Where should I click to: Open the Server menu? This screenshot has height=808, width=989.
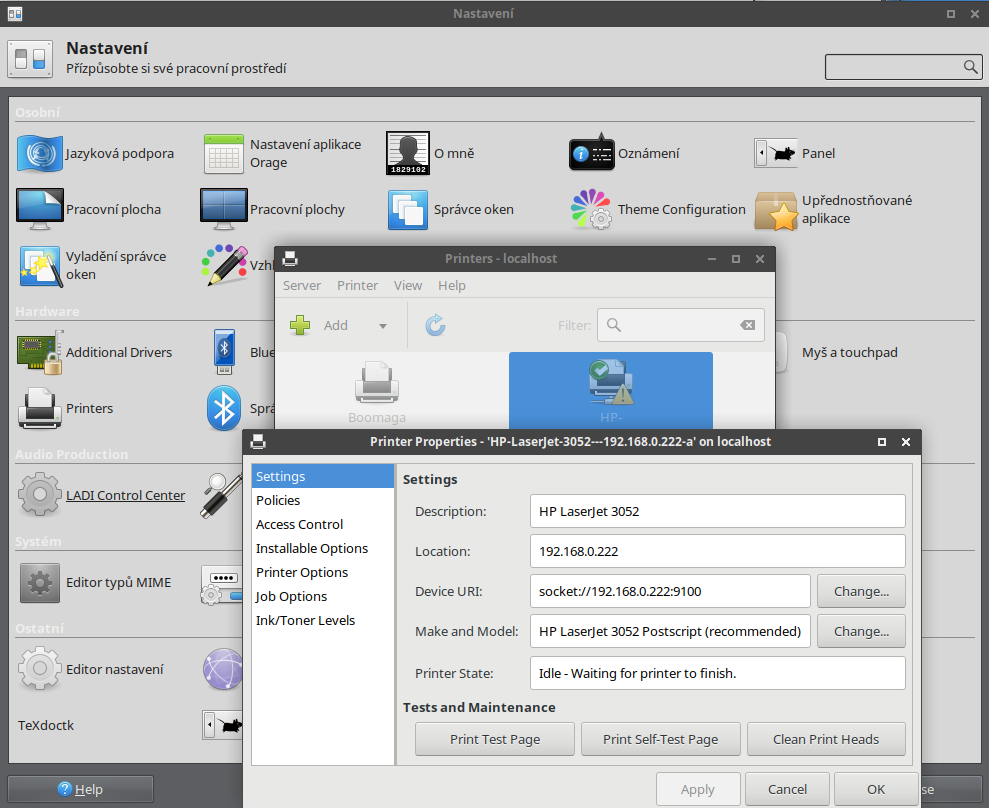(x=301, y=286)
